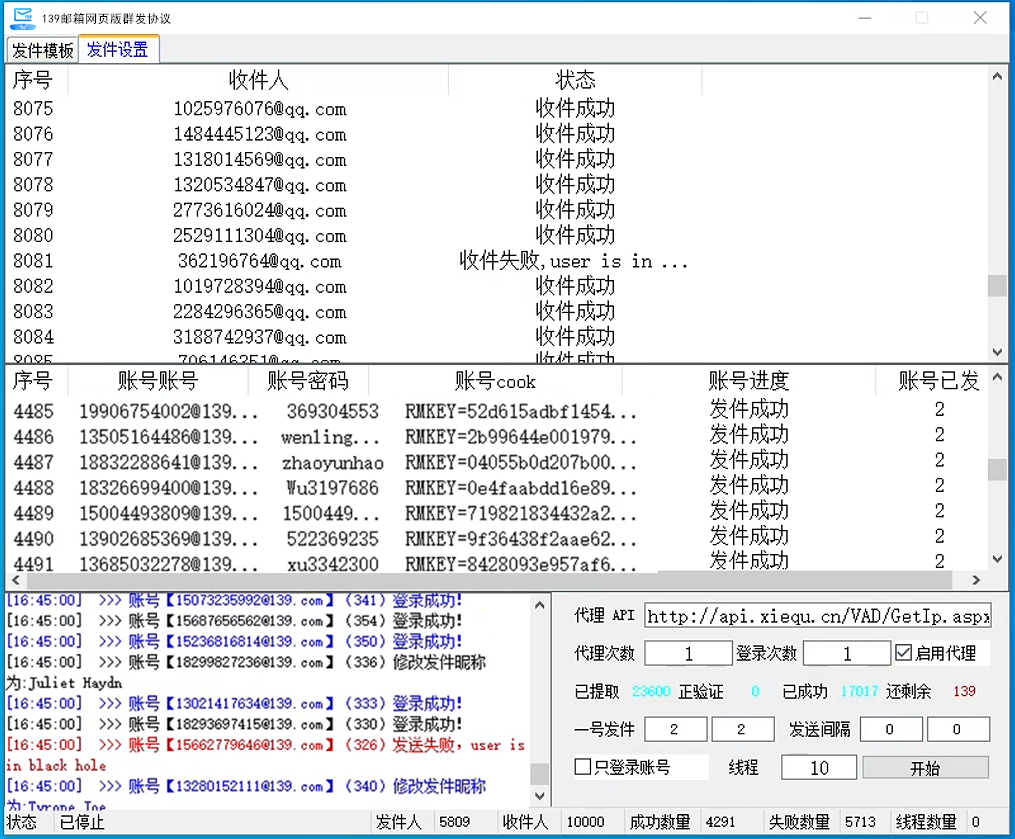Disable the 启用代理 checkbox
The image size is (1015, 839).
pos(904,653)
